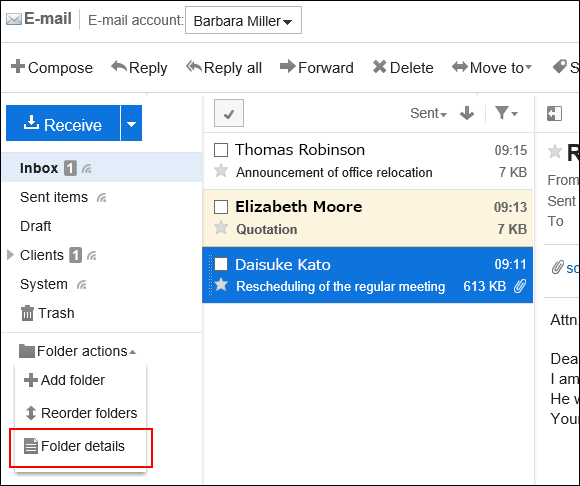The image size is (580, 486).
Task: Click the Clients unread count badge
Action: pos(75,255)
